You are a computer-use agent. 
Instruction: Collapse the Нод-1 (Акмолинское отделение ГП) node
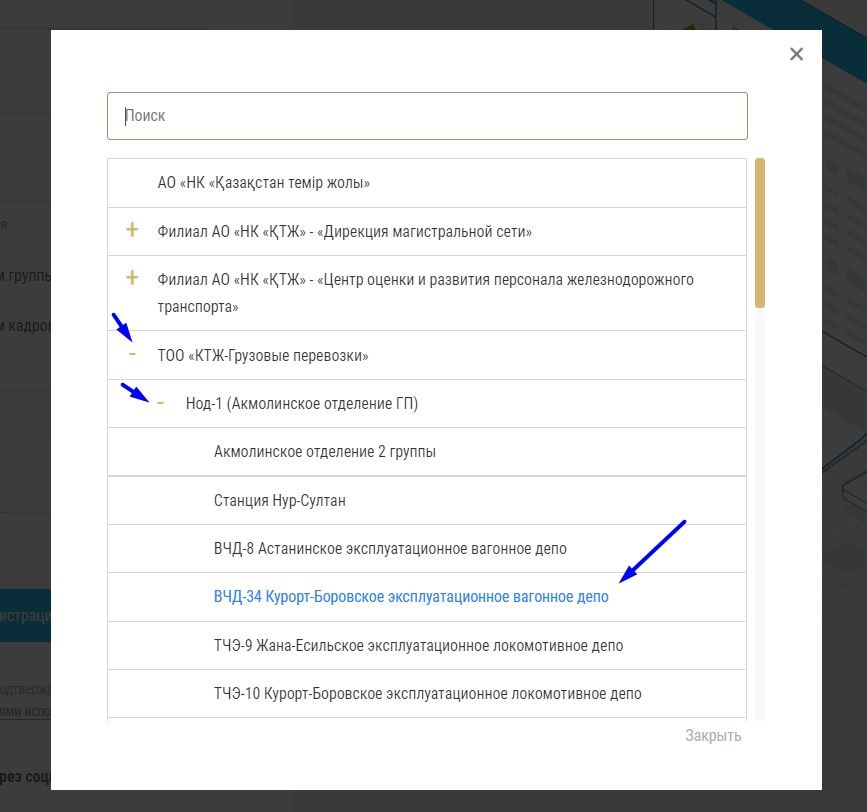[160, 403]
